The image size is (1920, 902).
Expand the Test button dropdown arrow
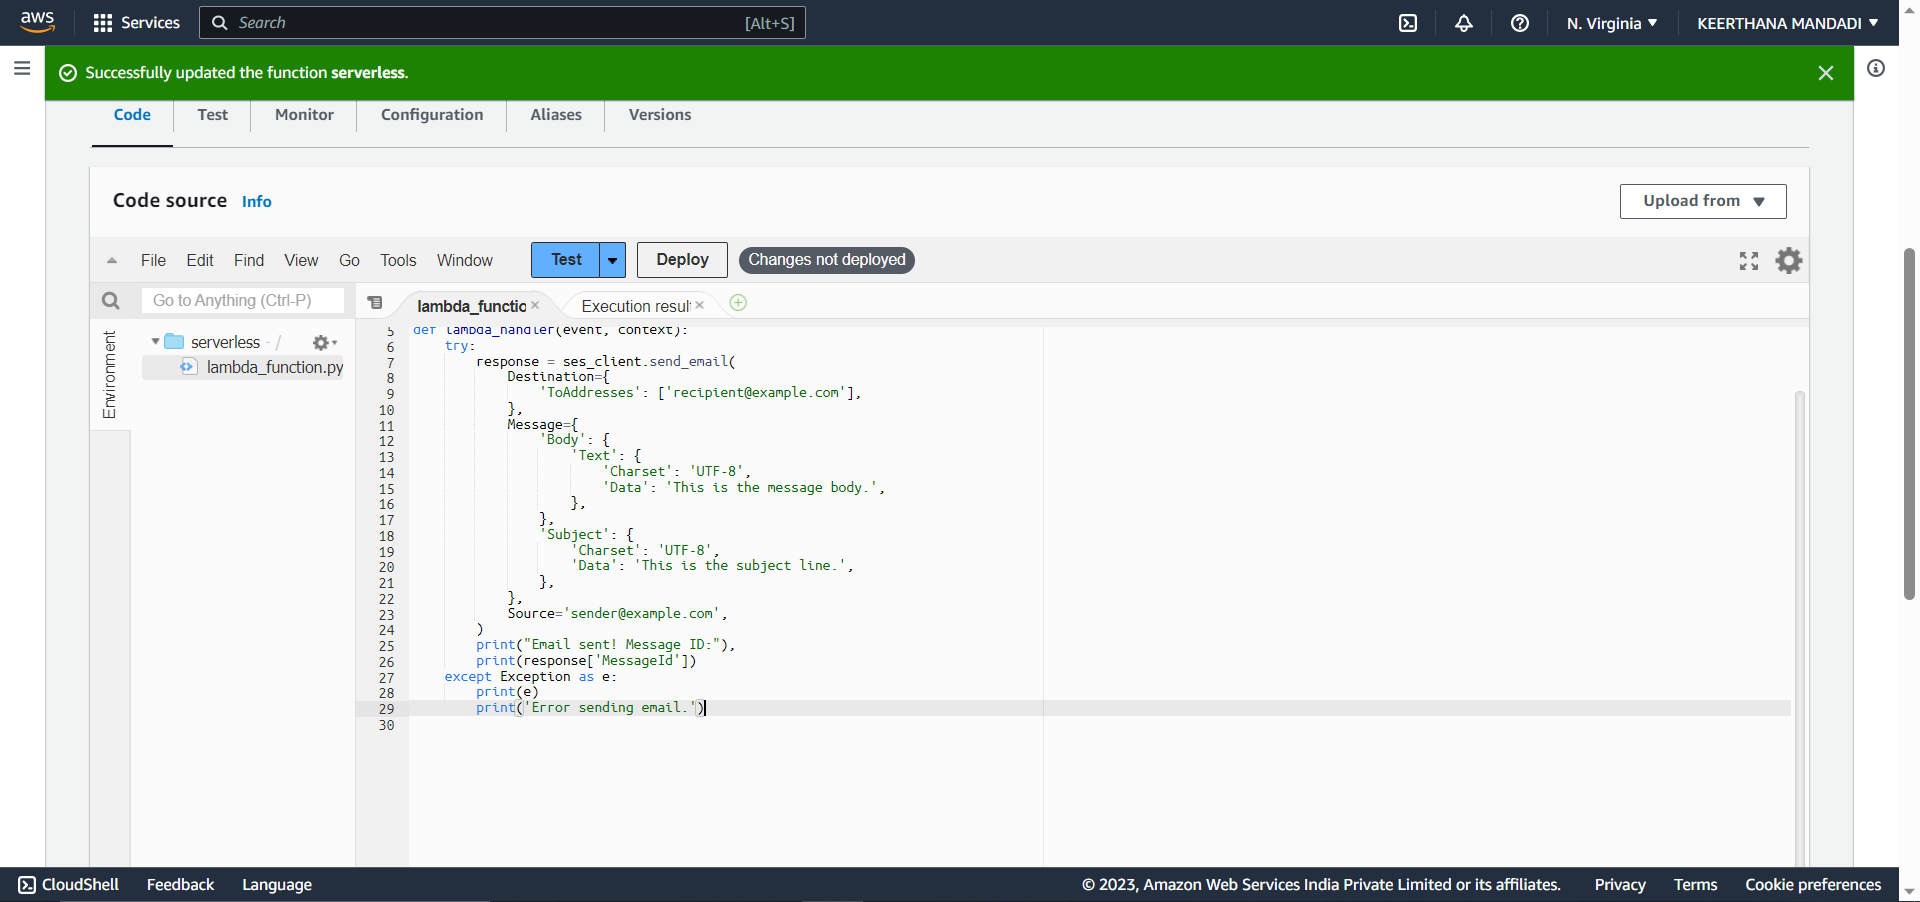coord(611,260)
